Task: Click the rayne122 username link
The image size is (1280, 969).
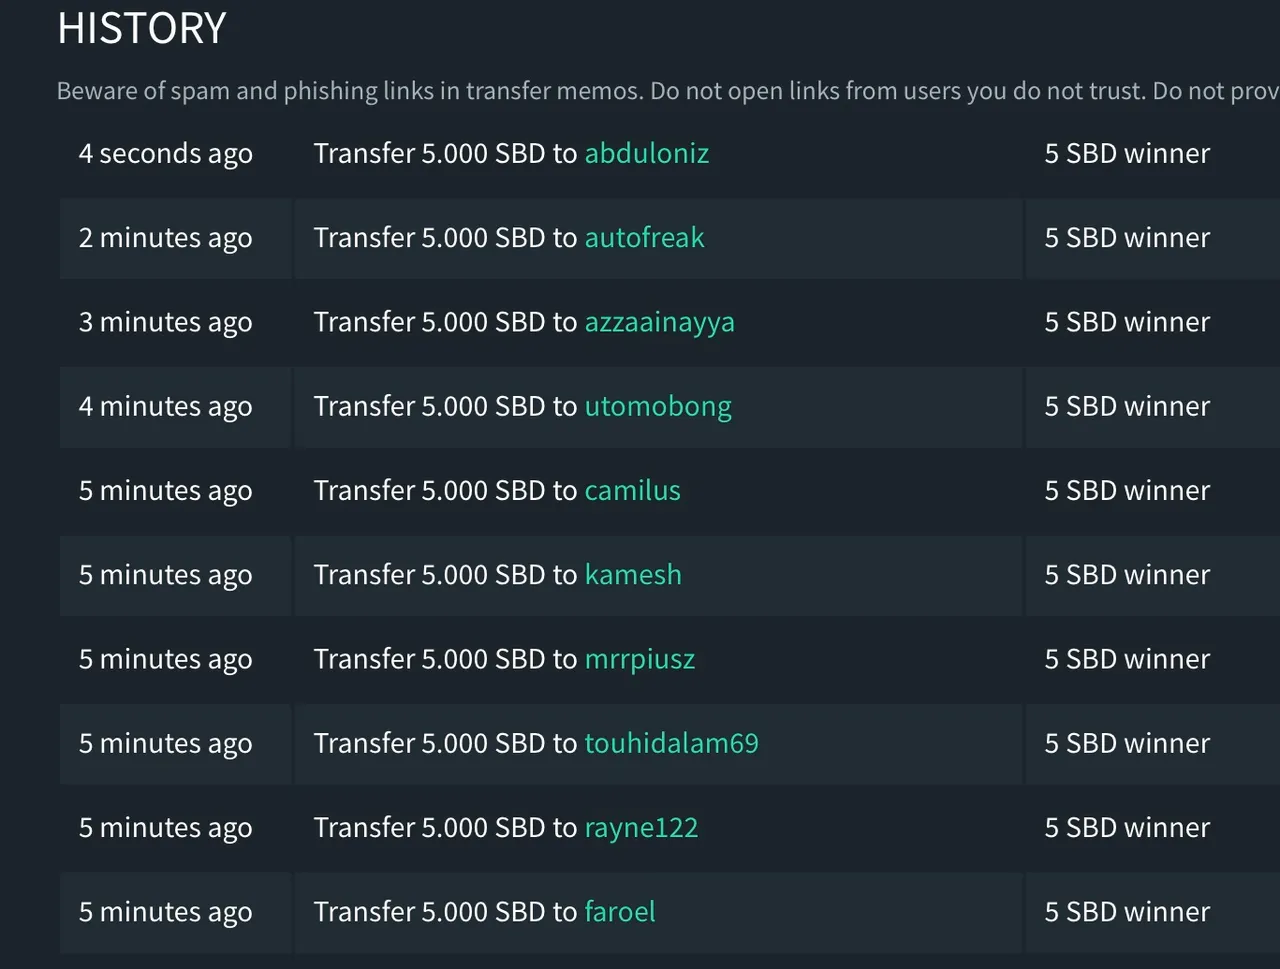Action: coord(641,828)
